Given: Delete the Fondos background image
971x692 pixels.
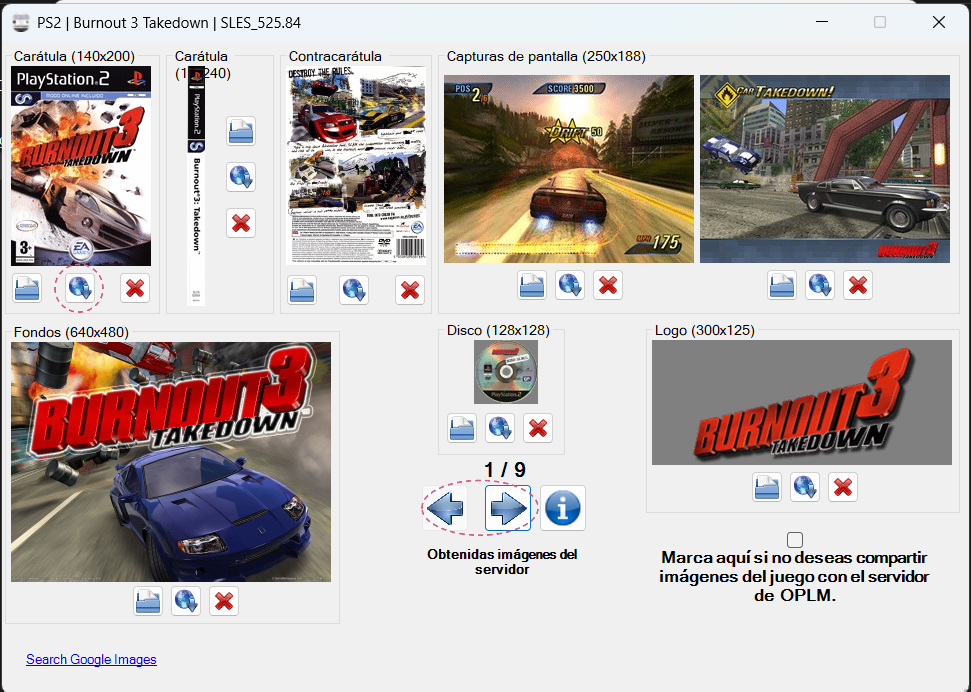Looking at the screenshot, I should pyautogui.click(x=223, y=601).
